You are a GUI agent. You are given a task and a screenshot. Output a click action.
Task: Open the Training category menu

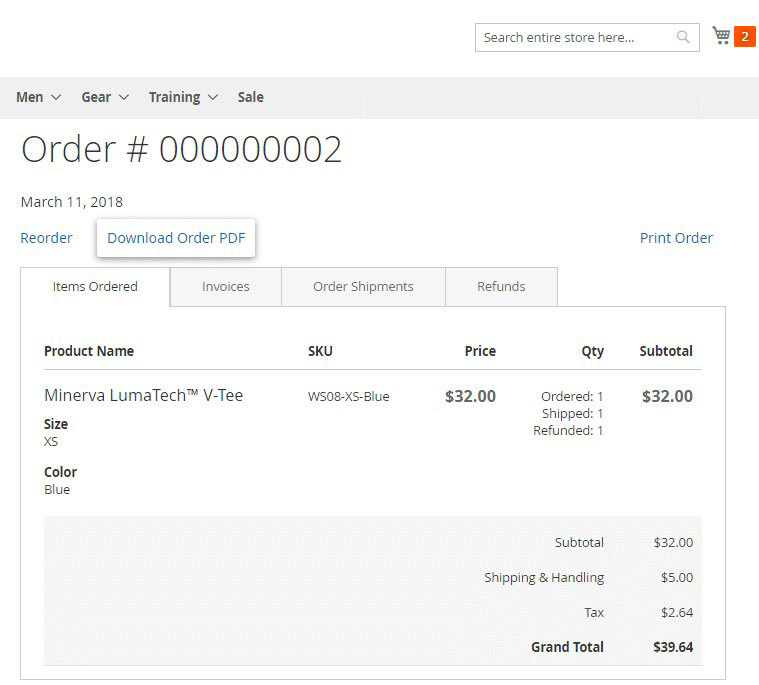pos(174,97)
